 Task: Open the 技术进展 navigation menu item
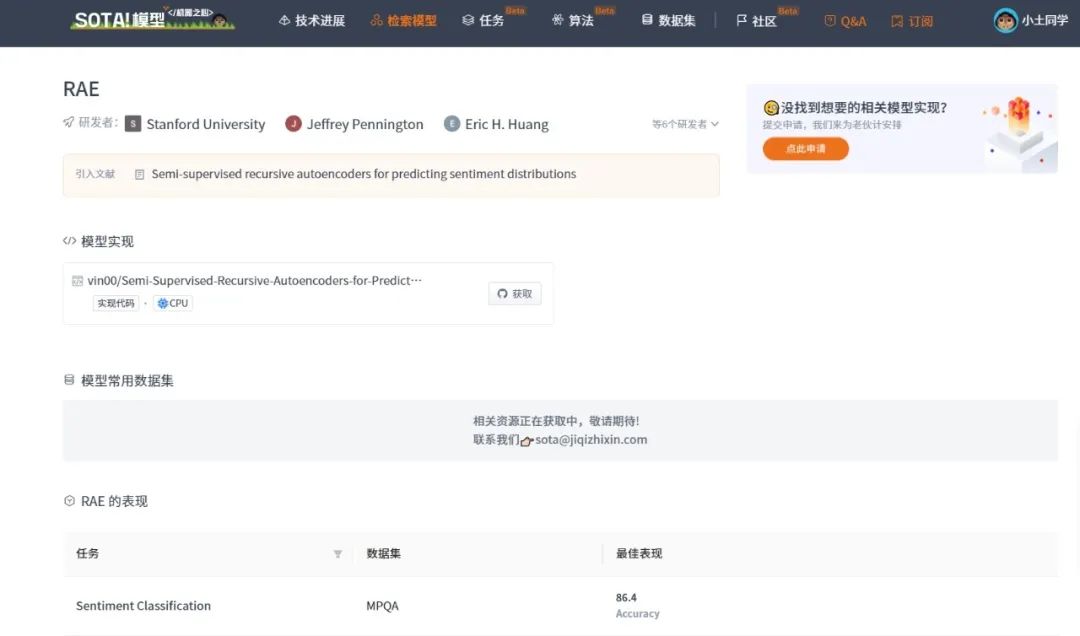click(x=311, y=20)
